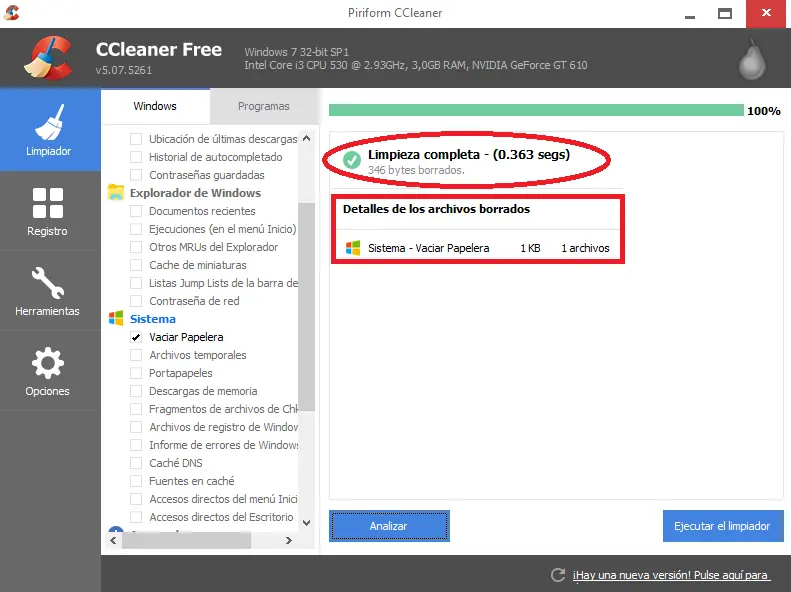Click the refresh icon beside update notice
This screenshot has height=592, width=791.
[x=558, y=575]
